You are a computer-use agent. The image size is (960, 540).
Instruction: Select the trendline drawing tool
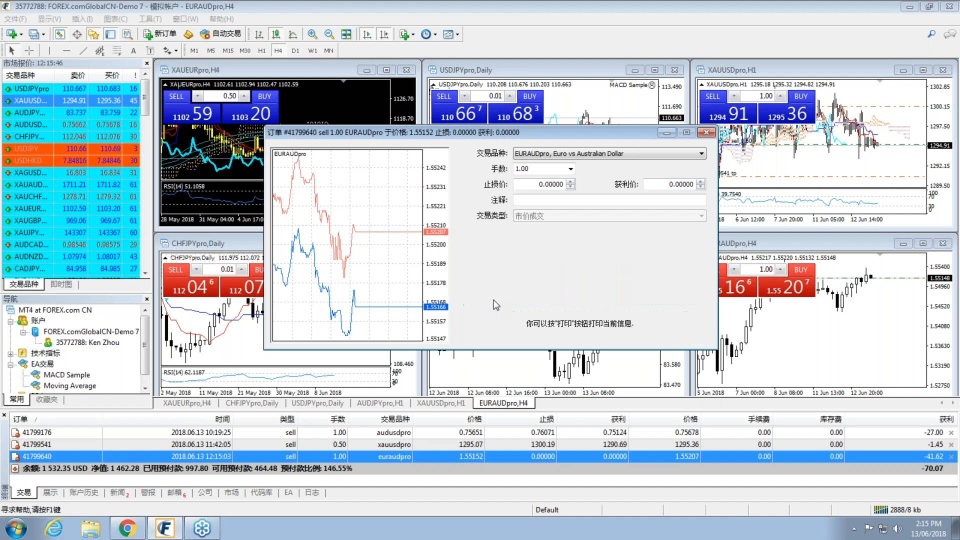click(x=82, y=50)
